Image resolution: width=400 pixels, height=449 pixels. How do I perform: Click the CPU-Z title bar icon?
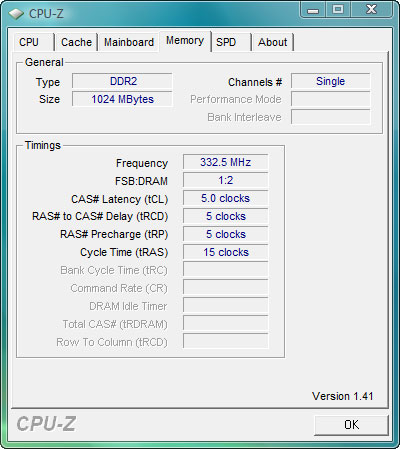16,14
